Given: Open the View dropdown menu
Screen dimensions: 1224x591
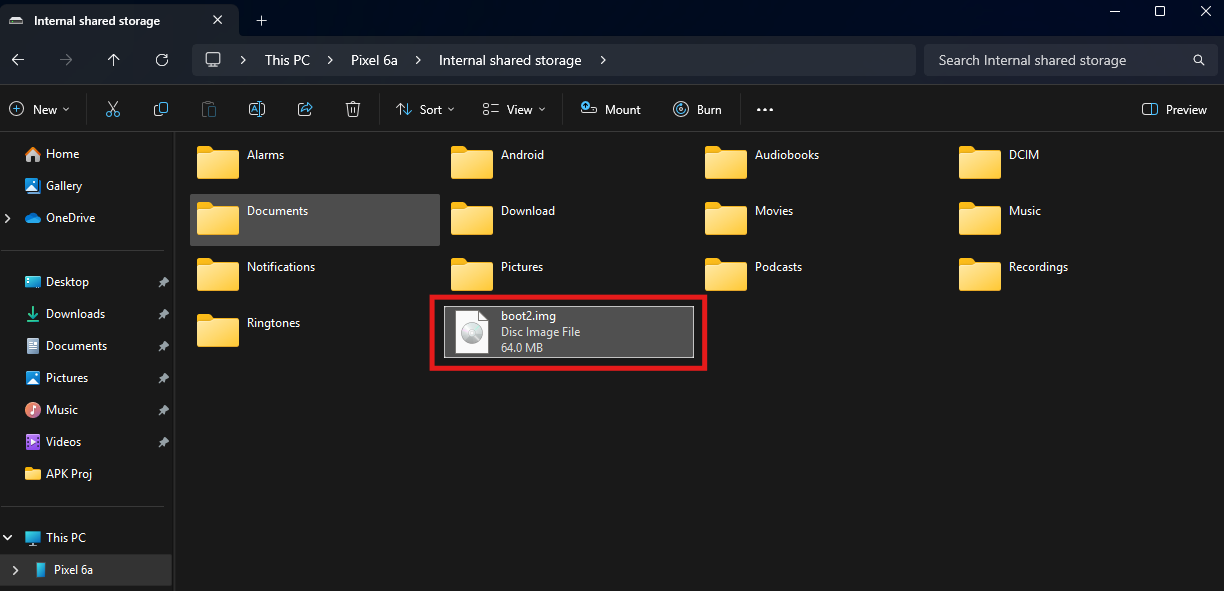Looking at the screenshot, I should point(514,109).
